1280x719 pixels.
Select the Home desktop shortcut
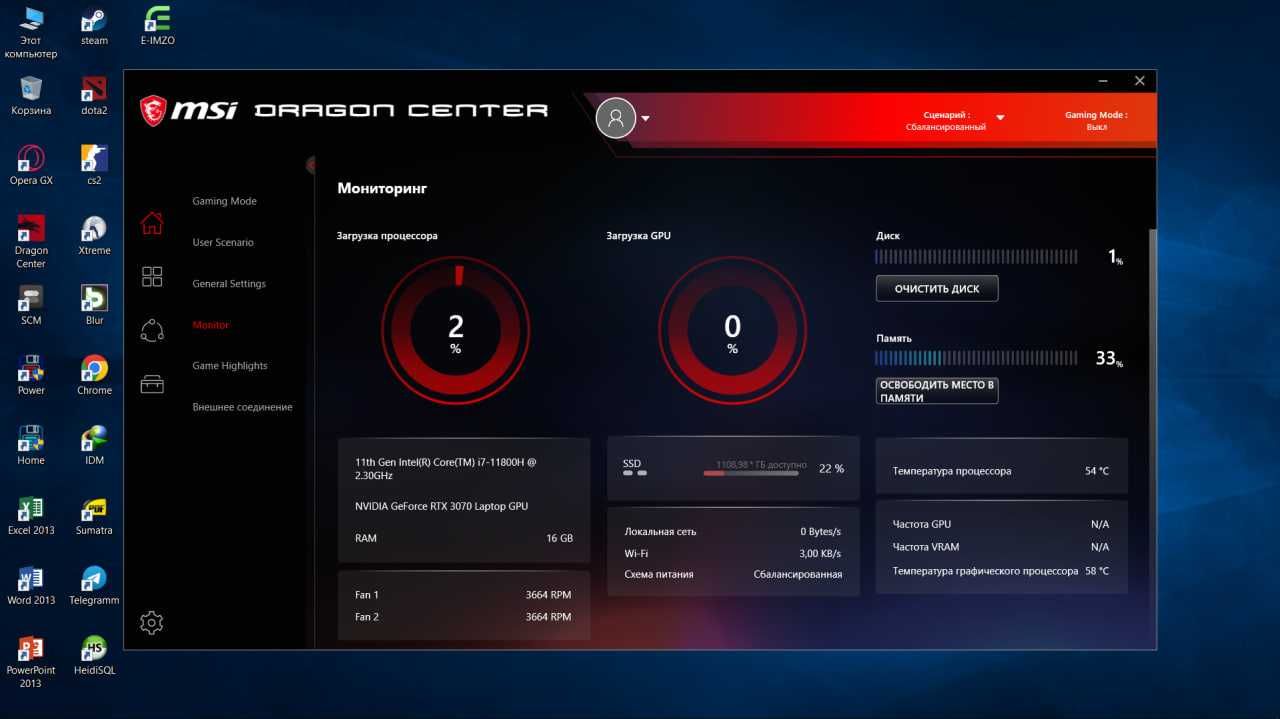(x=31, y=446)
